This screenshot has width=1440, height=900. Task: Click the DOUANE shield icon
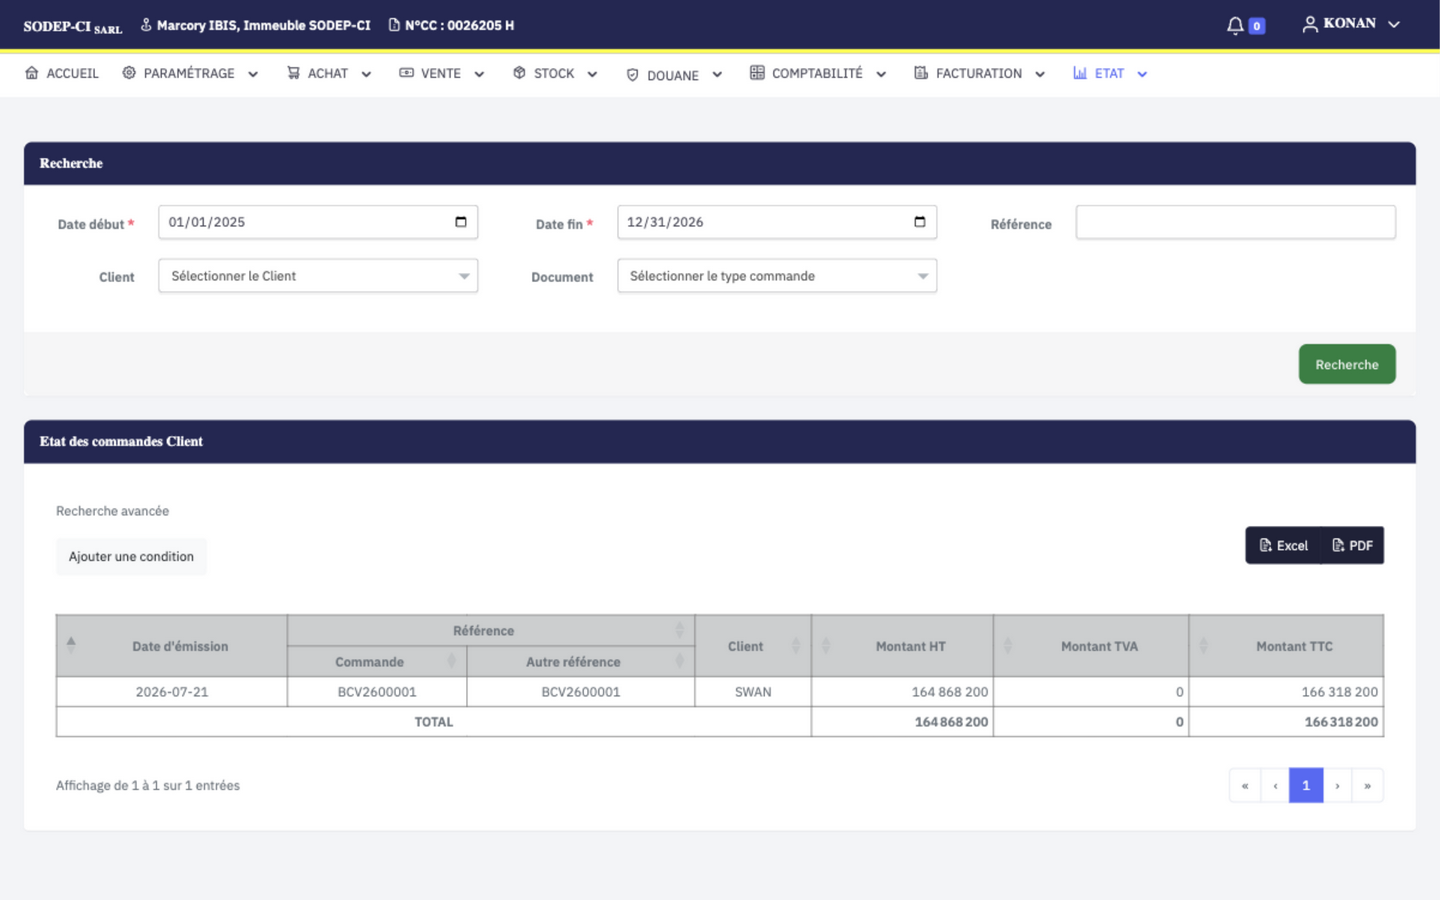tap(632, 75)
